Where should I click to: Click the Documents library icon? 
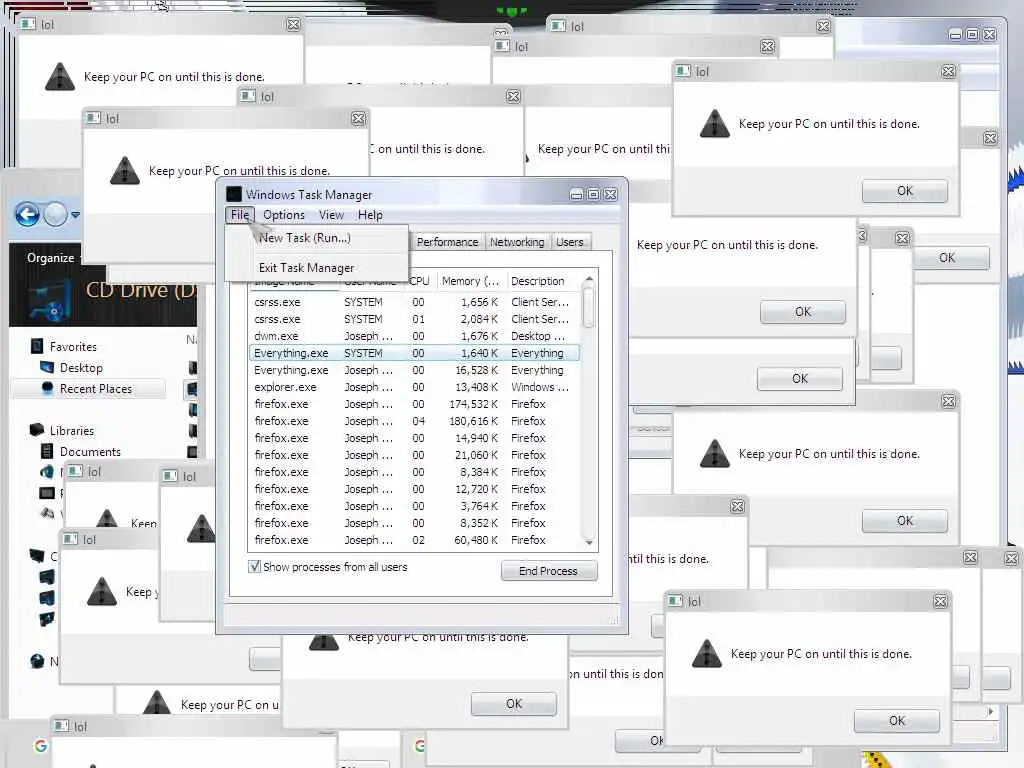(47, 451)
